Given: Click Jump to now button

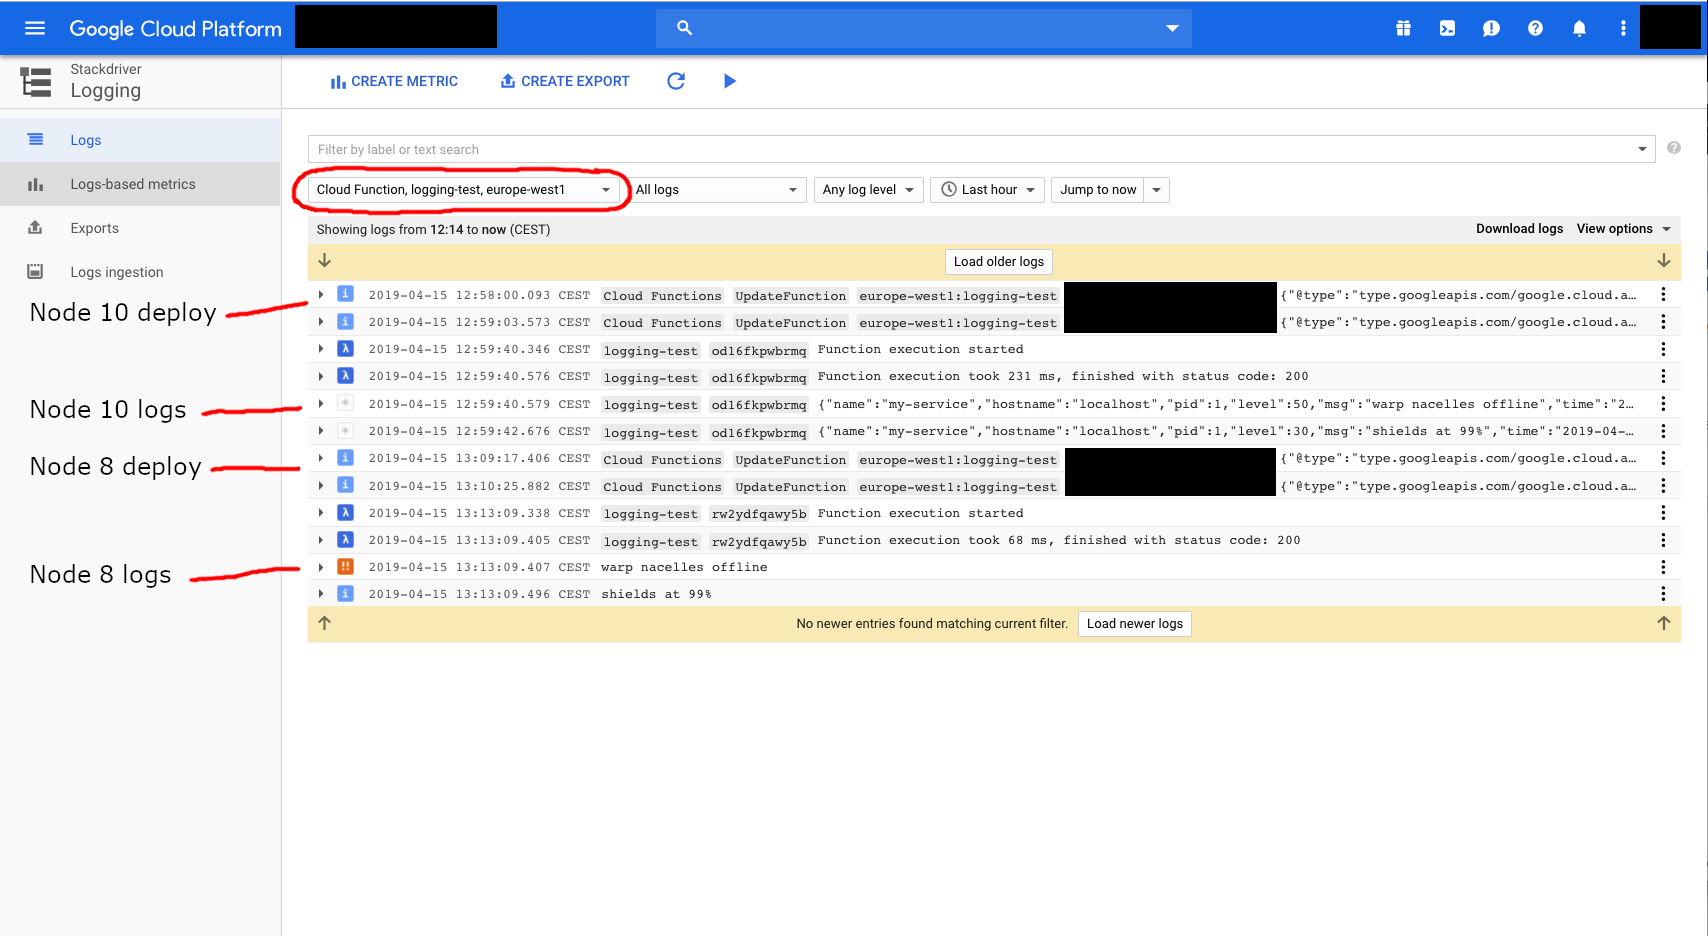Looking at the screenshot, I should click(1098, 190).
